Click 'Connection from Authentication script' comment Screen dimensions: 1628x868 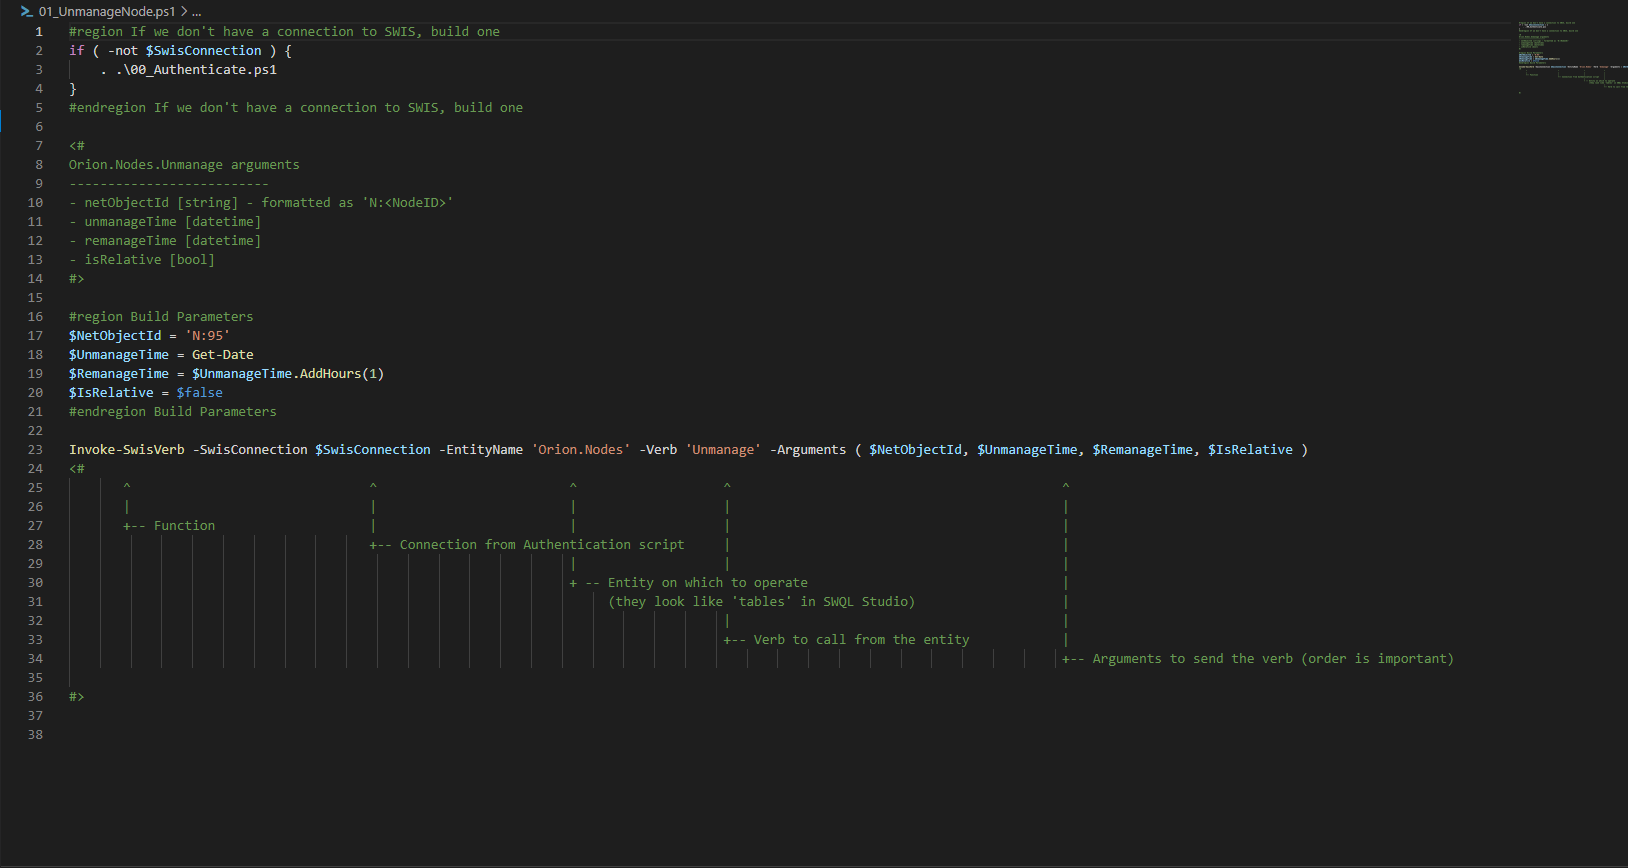point(542,544)
